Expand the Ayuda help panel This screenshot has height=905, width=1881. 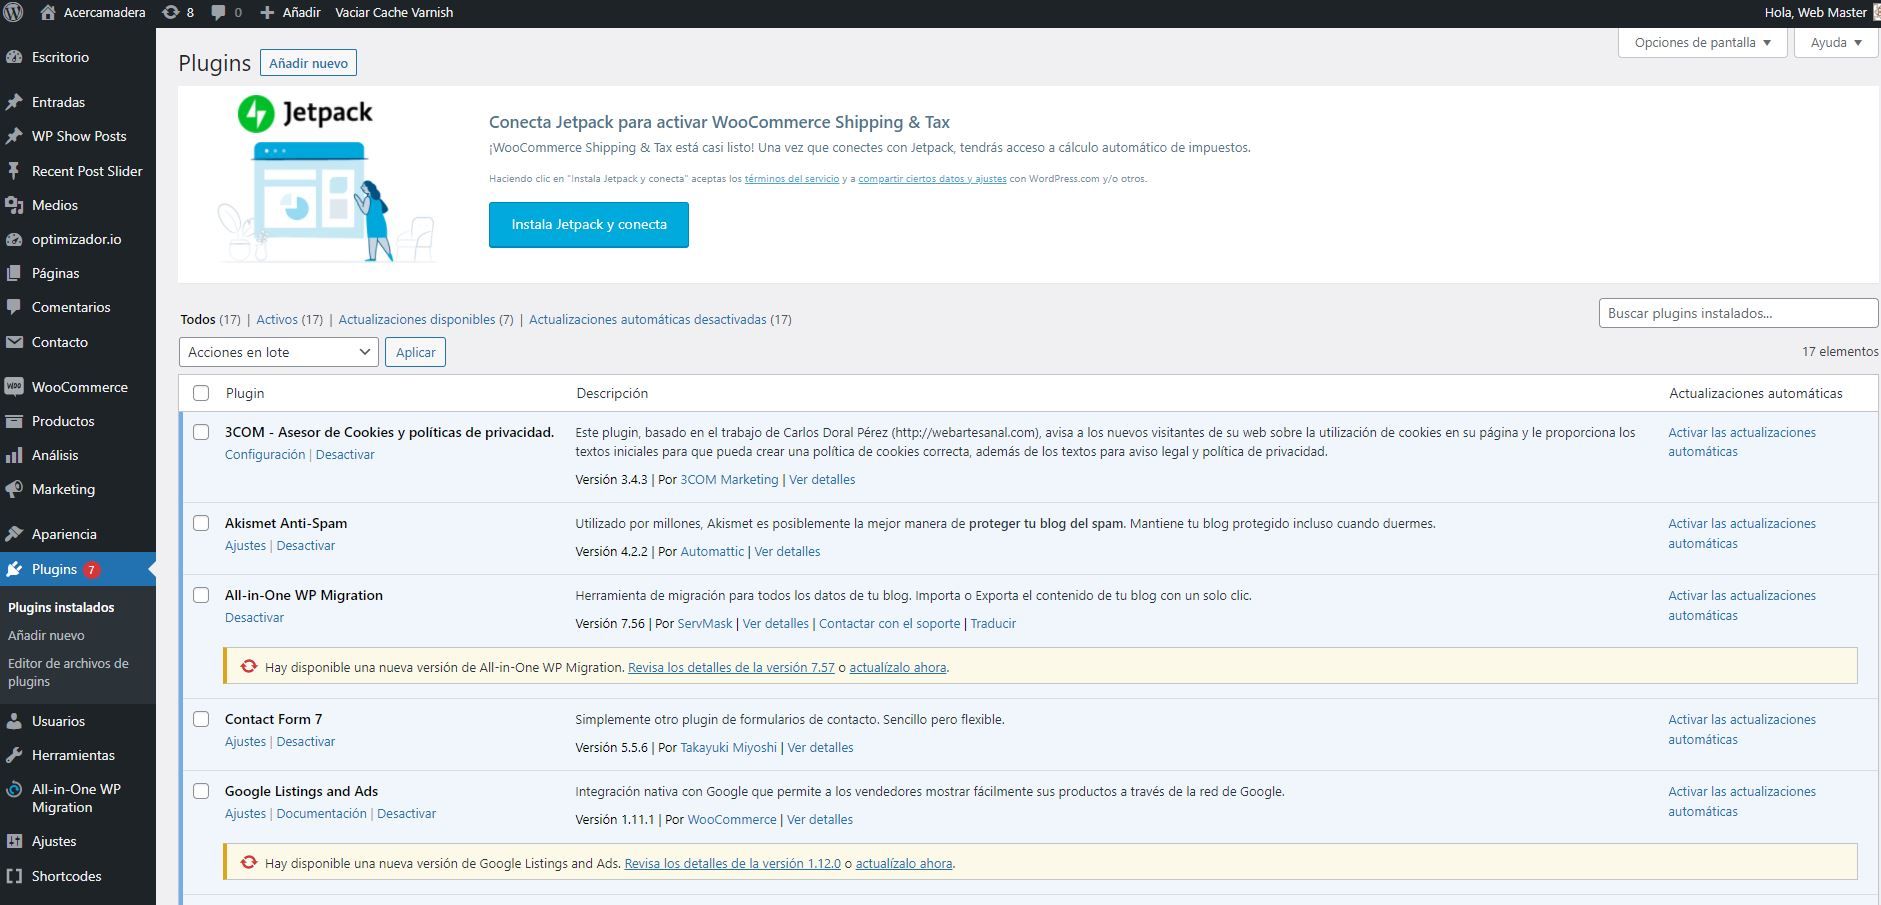click(1836, 42)
